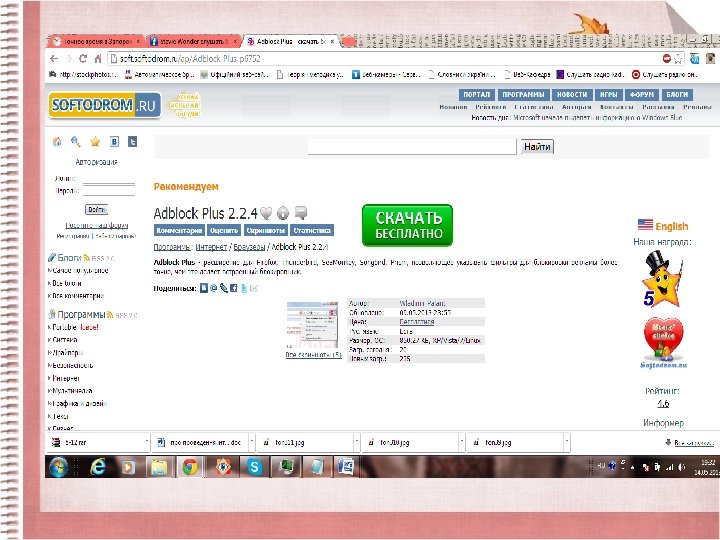The image size is (720, 540).
Task: Click the RSS icon next to Программы heading
Action: [110, 315]
